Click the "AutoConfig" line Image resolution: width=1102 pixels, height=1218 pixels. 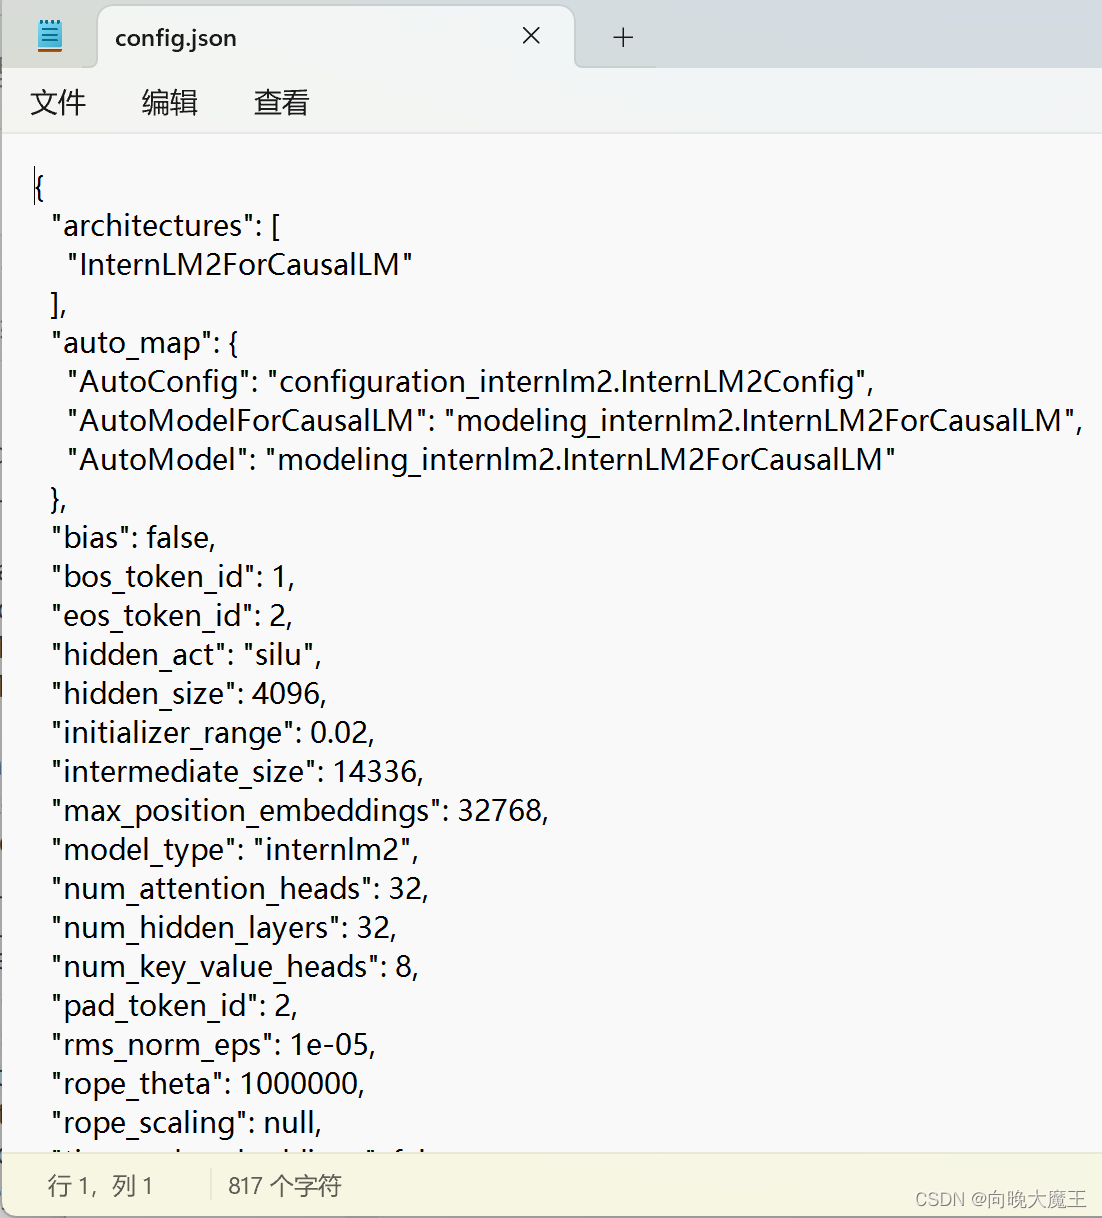pyautogui.click(x=471, y=382)
